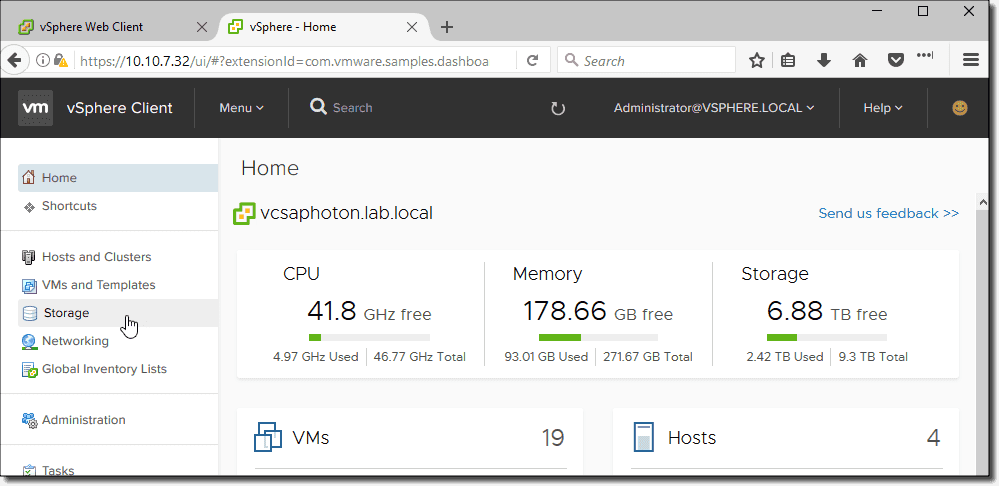This screenshot has height=486, width=999.
Task: Go to Home in the sidebar
Action: (x=118, y=178)
